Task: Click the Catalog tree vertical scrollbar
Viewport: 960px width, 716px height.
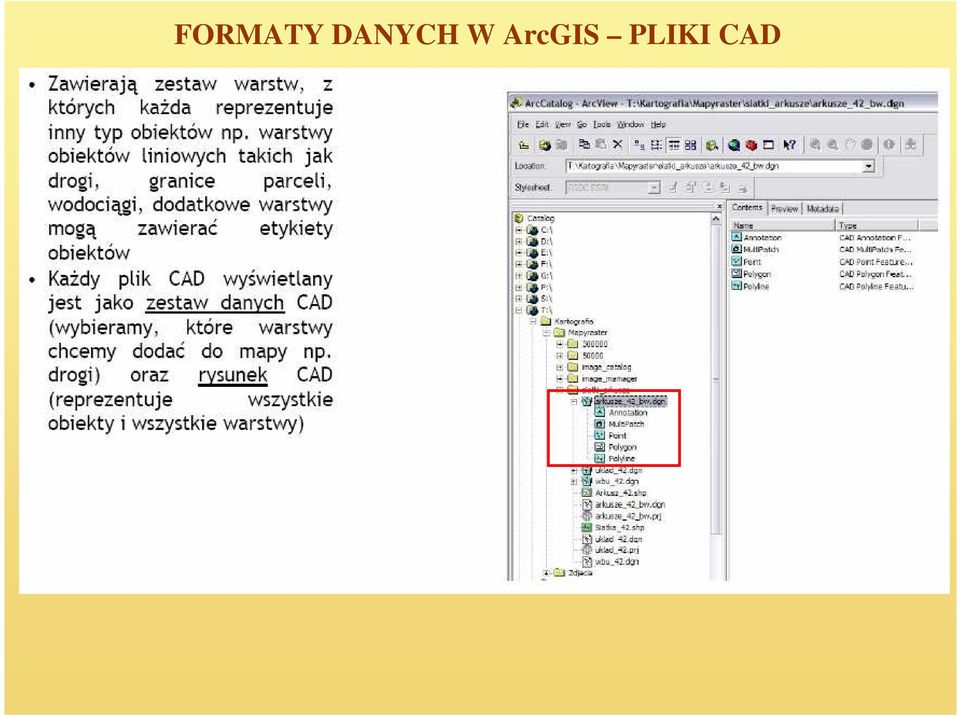Action: point(716,398)
